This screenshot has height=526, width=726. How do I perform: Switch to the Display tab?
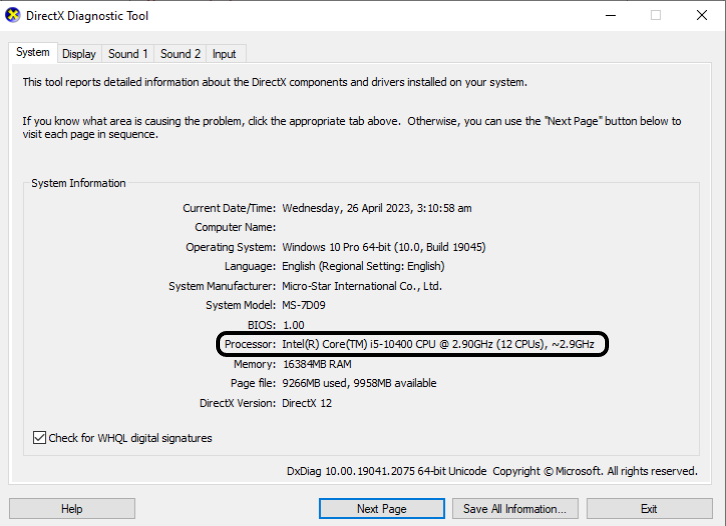(78, 54)
